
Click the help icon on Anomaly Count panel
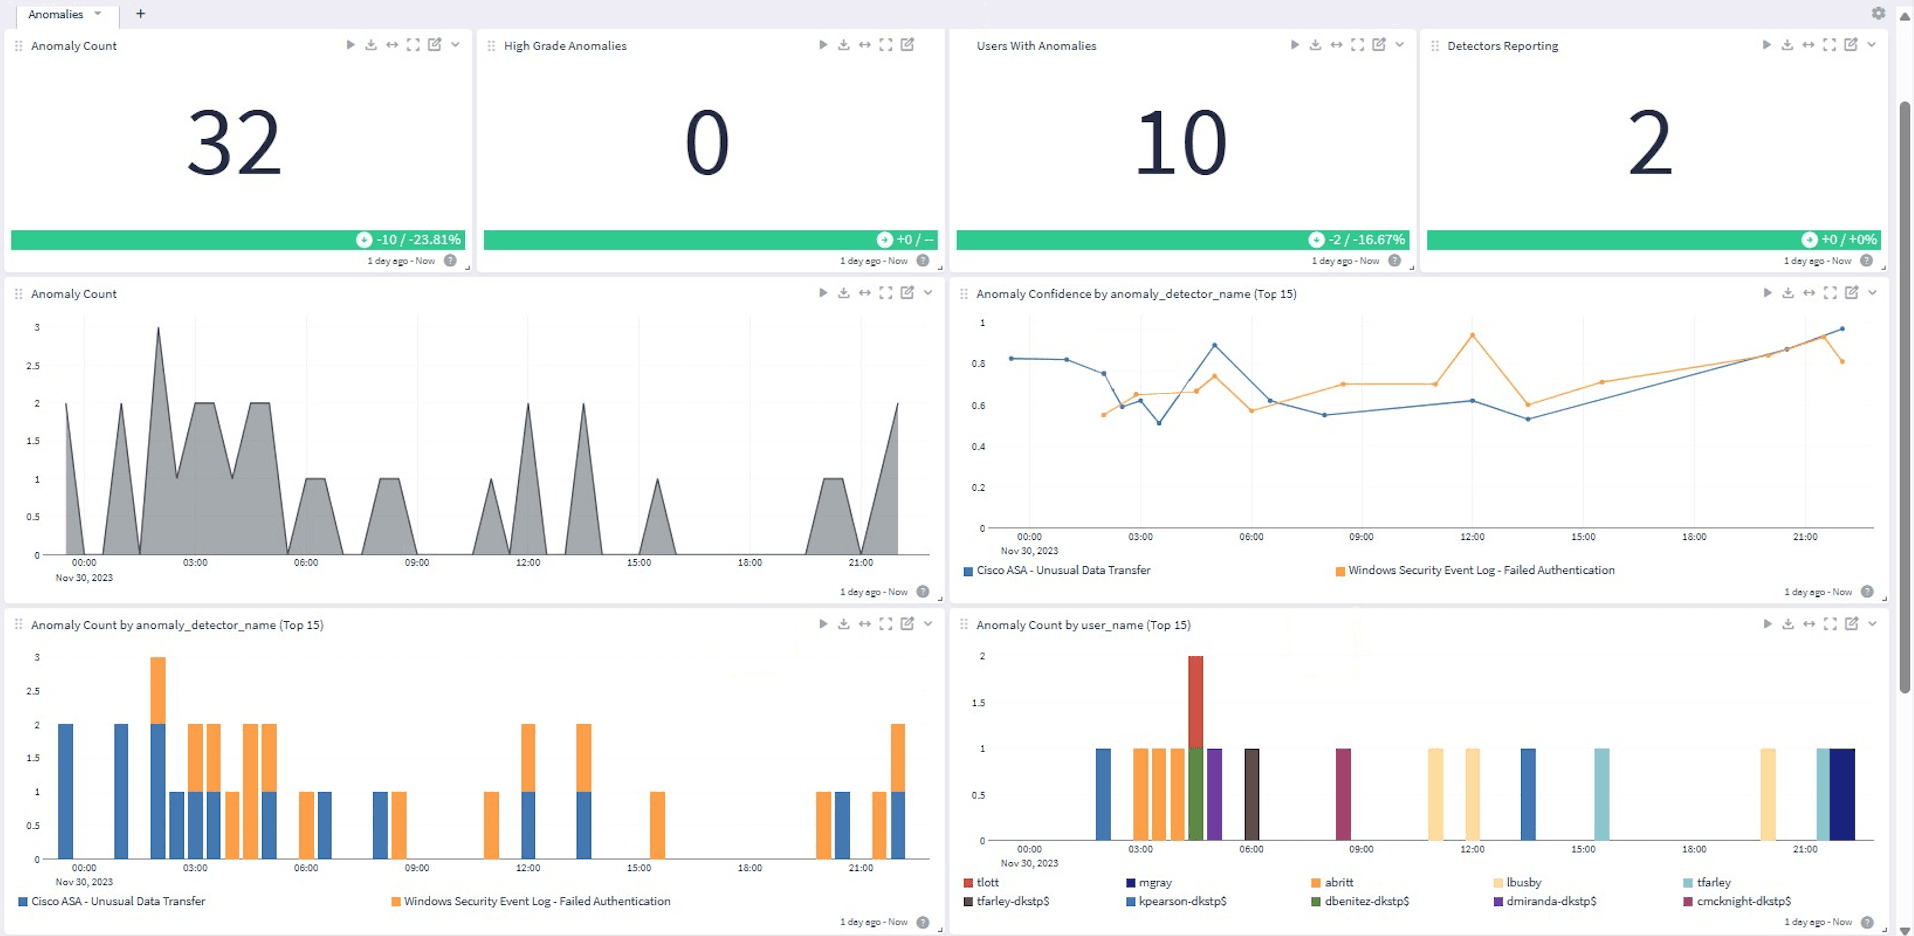point(449,260)
